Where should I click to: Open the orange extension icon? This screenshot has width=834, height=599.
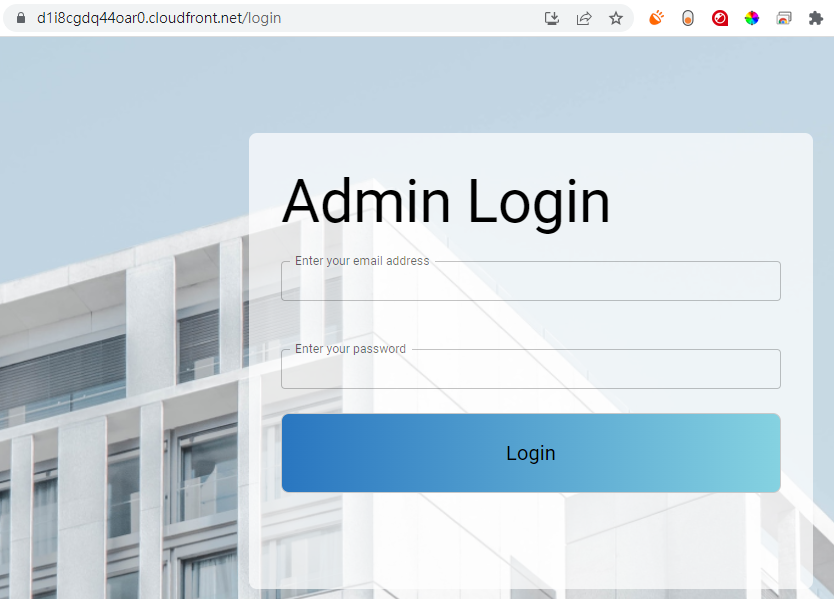656,18
